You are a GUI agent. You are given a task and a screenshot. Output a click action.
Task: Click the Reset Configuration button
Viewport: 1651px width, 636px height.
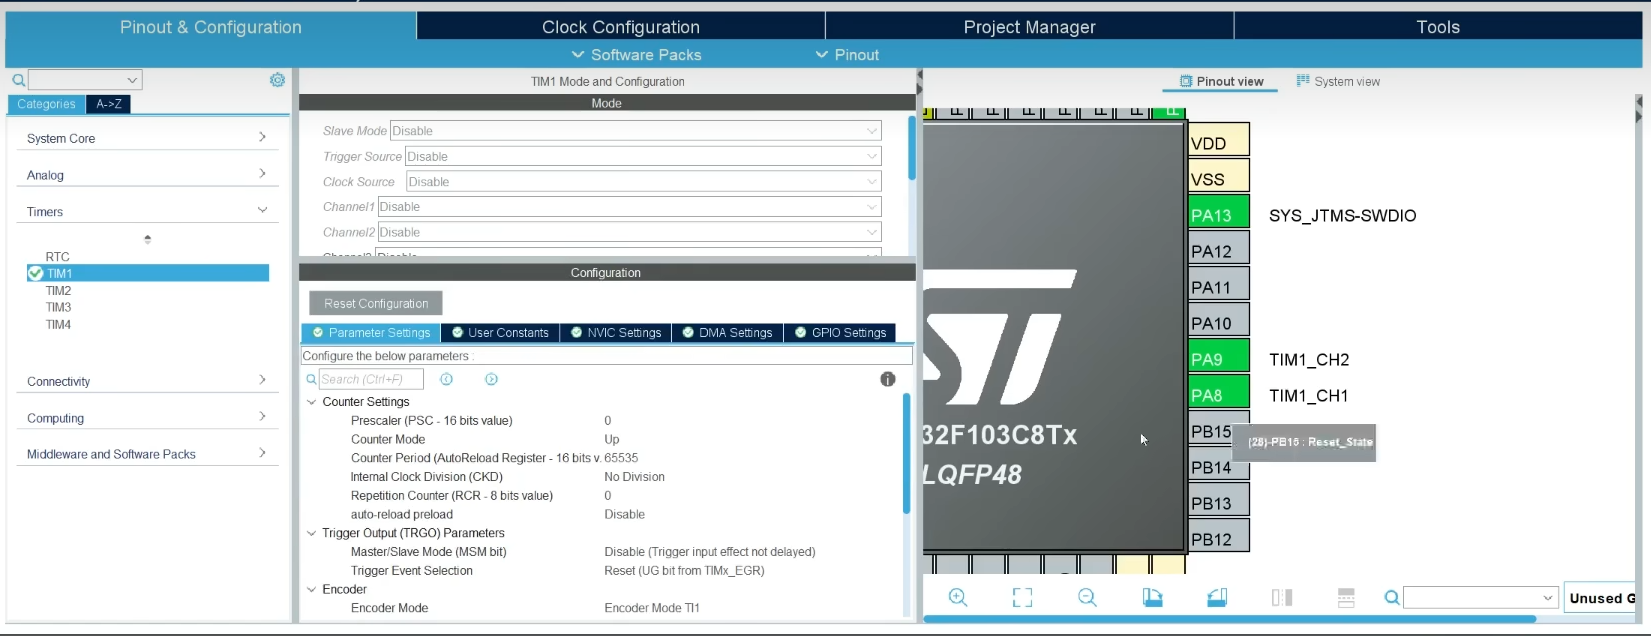376,303
